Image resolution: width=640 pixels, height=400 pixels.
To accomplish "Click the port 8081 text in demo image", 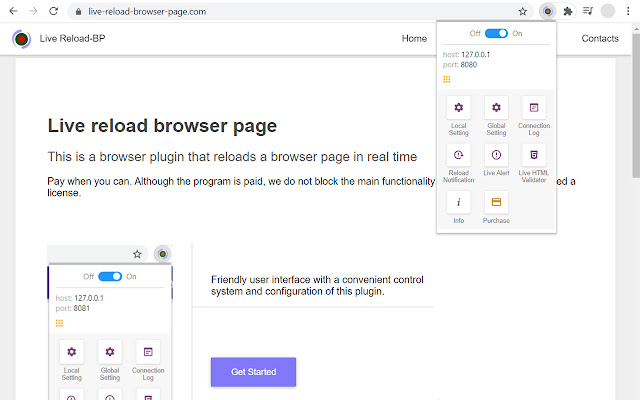I will click(x=72, y=308).
